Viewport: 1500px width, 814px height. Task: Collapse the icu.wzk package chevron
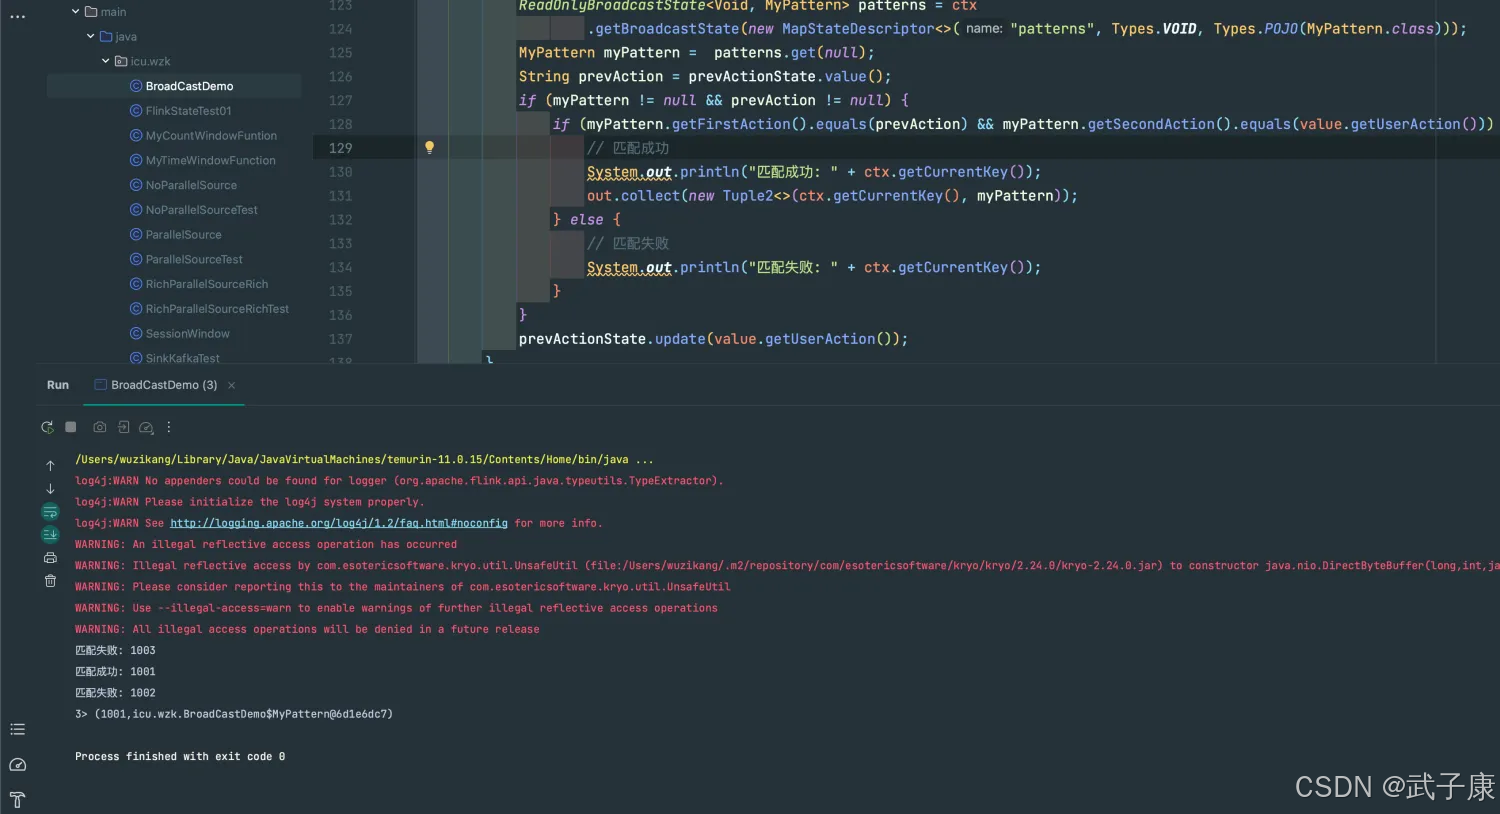pyautogui.click(x=106, y=61)
